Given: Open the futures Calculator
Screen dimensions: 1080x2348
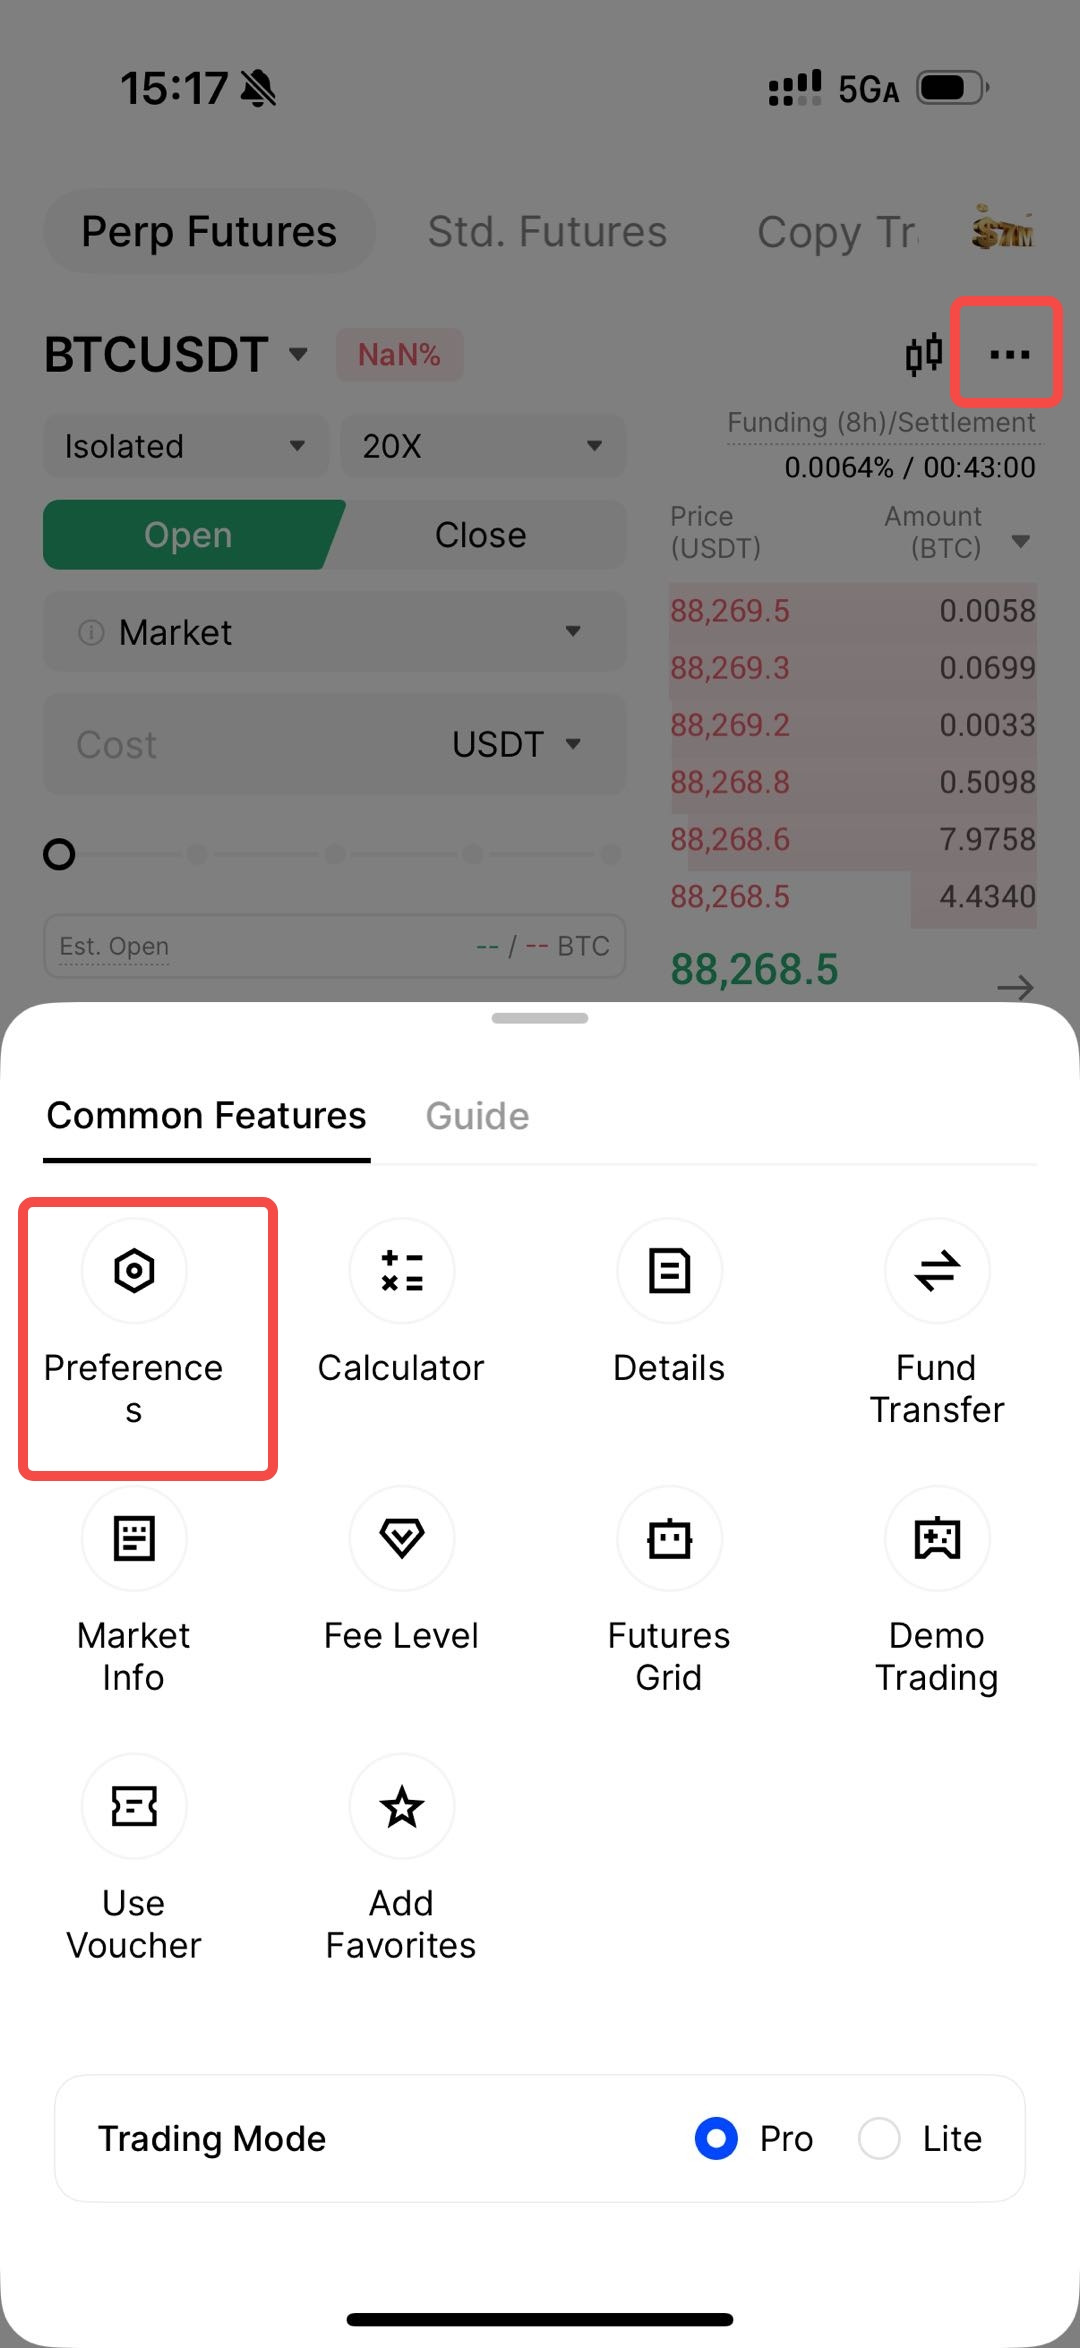Looking at the screenshot, I should click(401, 1271).
